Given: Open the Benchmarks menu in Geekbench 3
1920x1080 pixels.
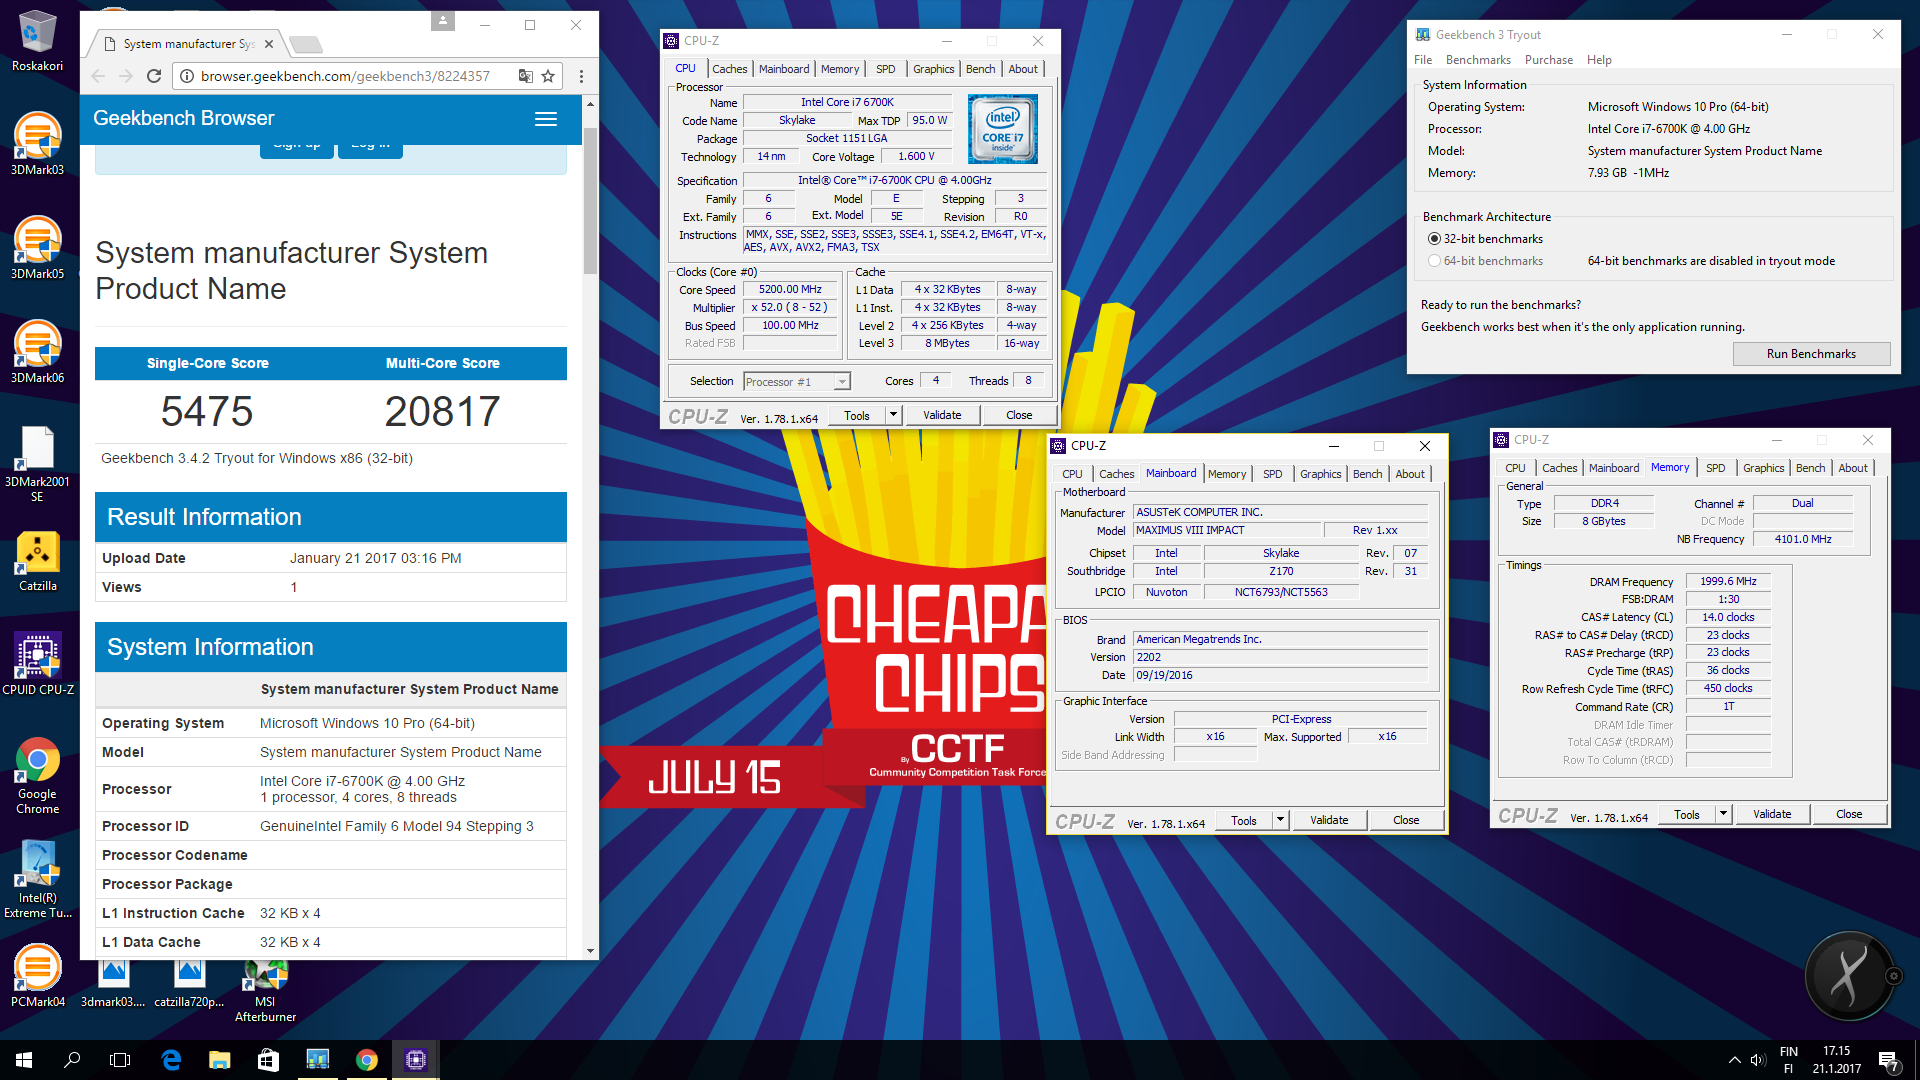Looking at the screenshot, I should pos(1478,60).
